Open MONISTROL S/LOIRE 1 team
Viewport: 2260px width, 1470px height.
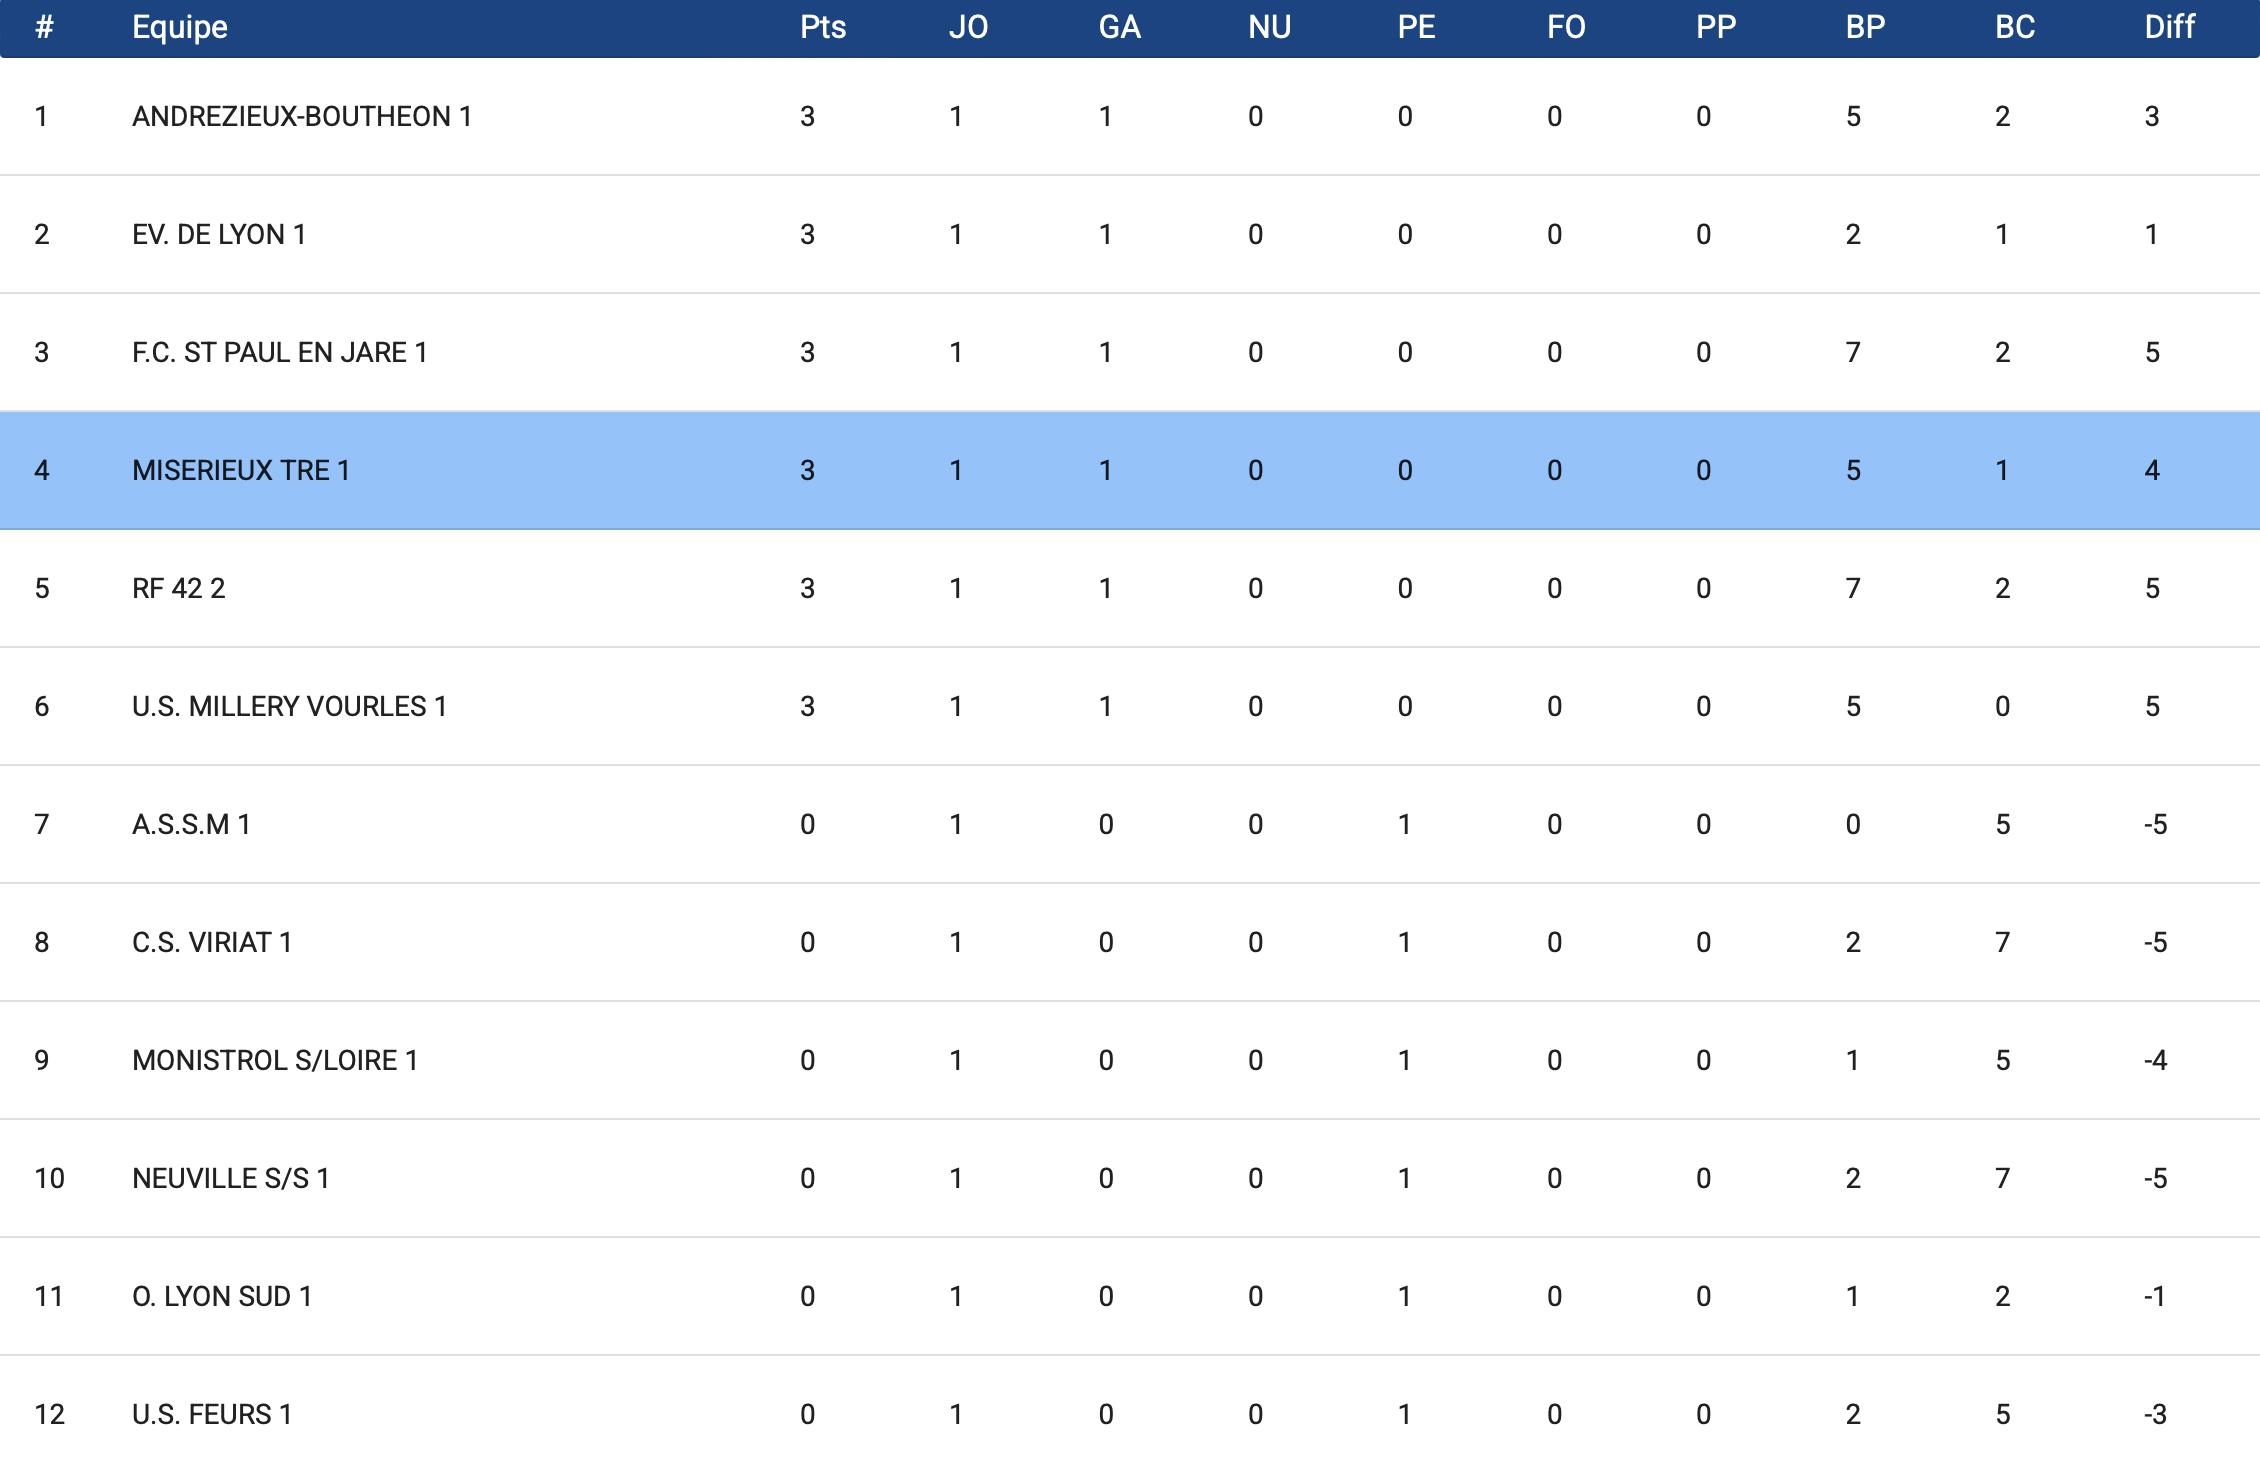coord(275,1061)
